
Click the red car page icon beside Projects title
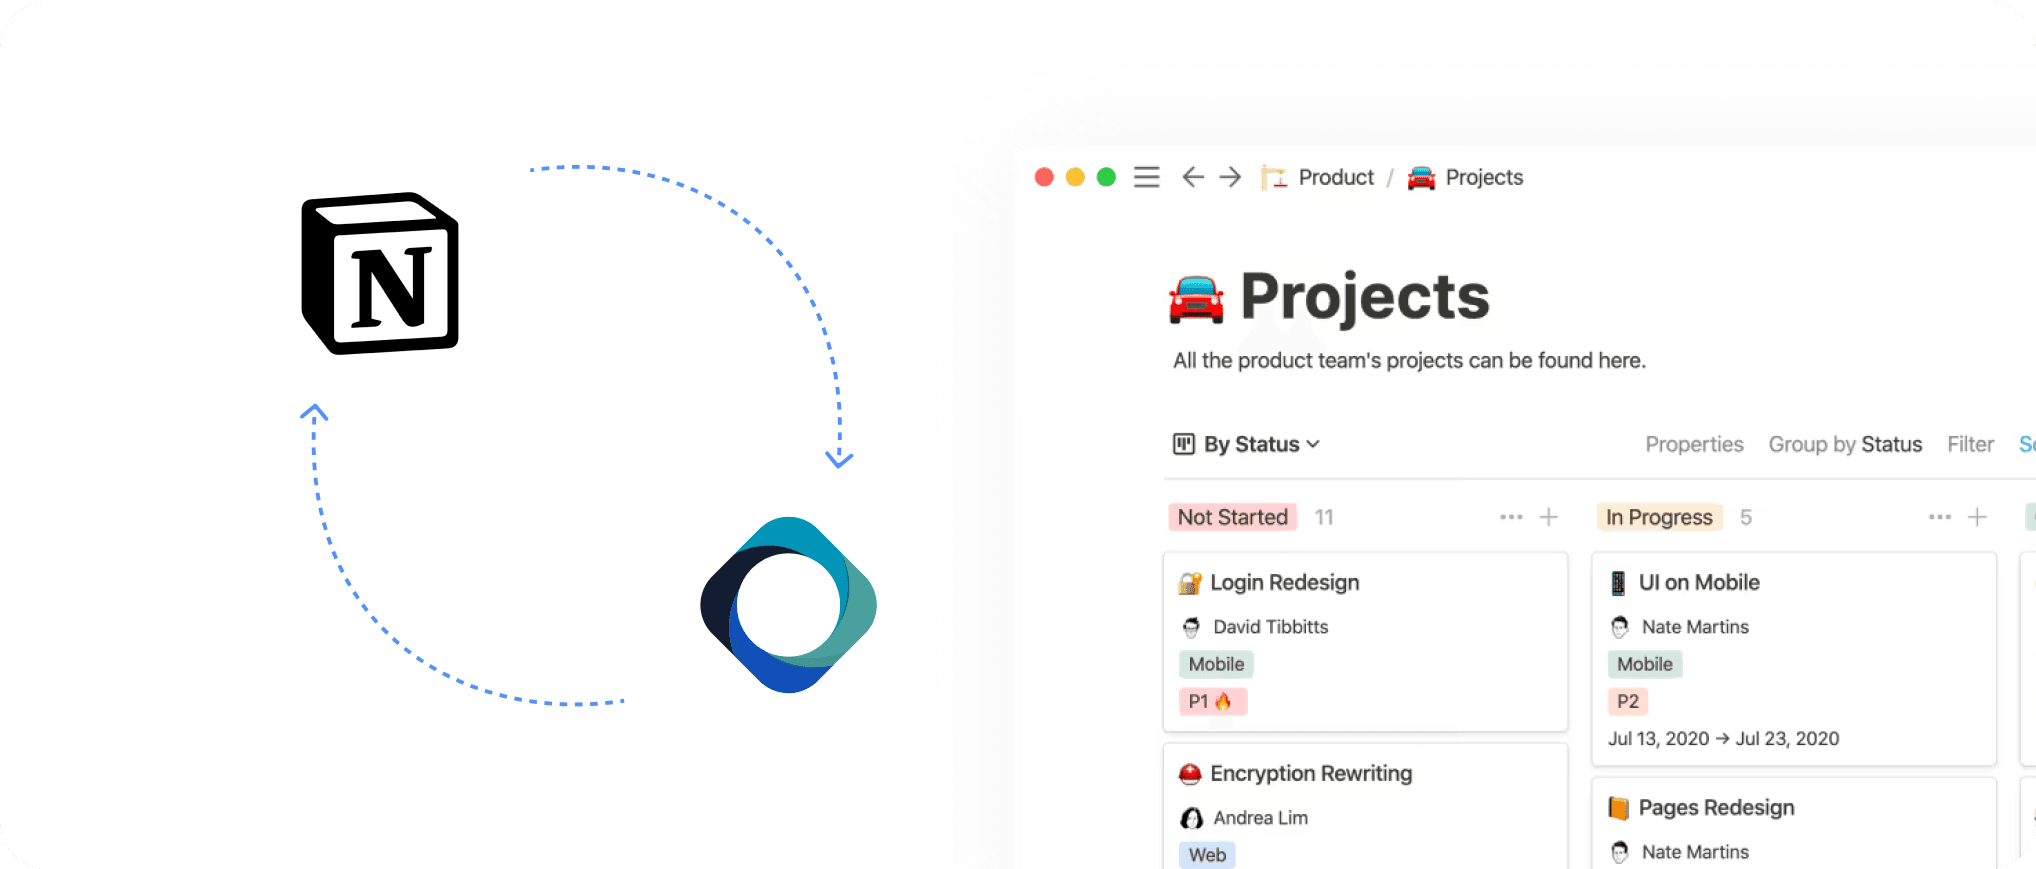(x=1196, y=299)
